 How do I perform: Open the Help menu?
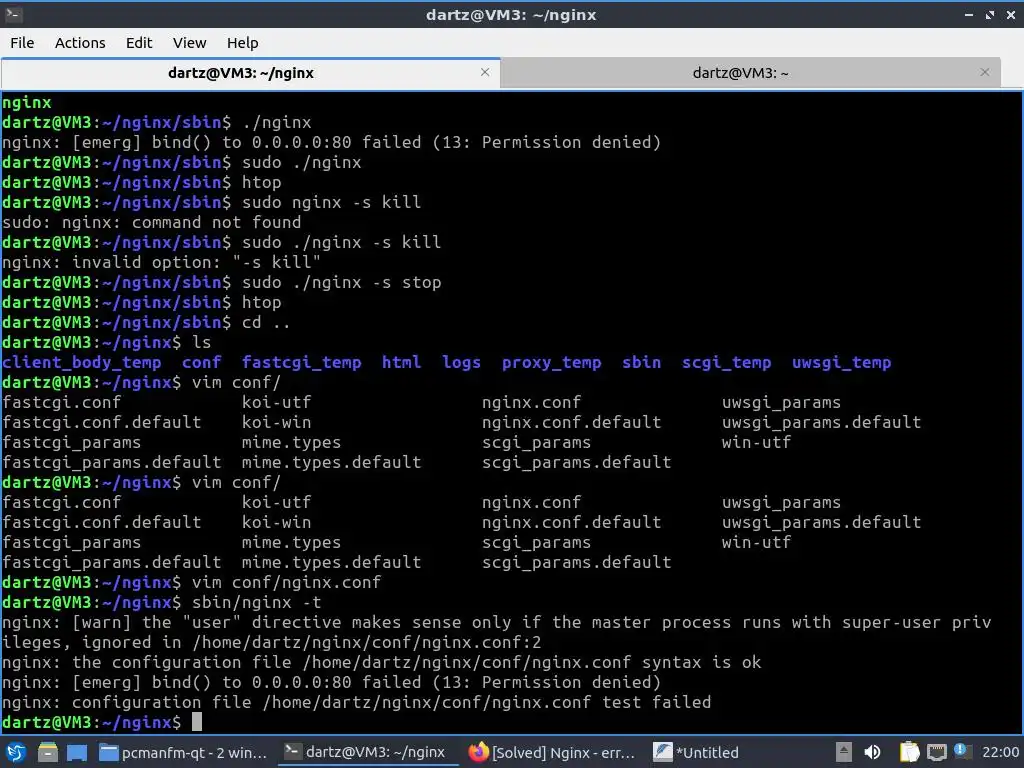(242, 43)
